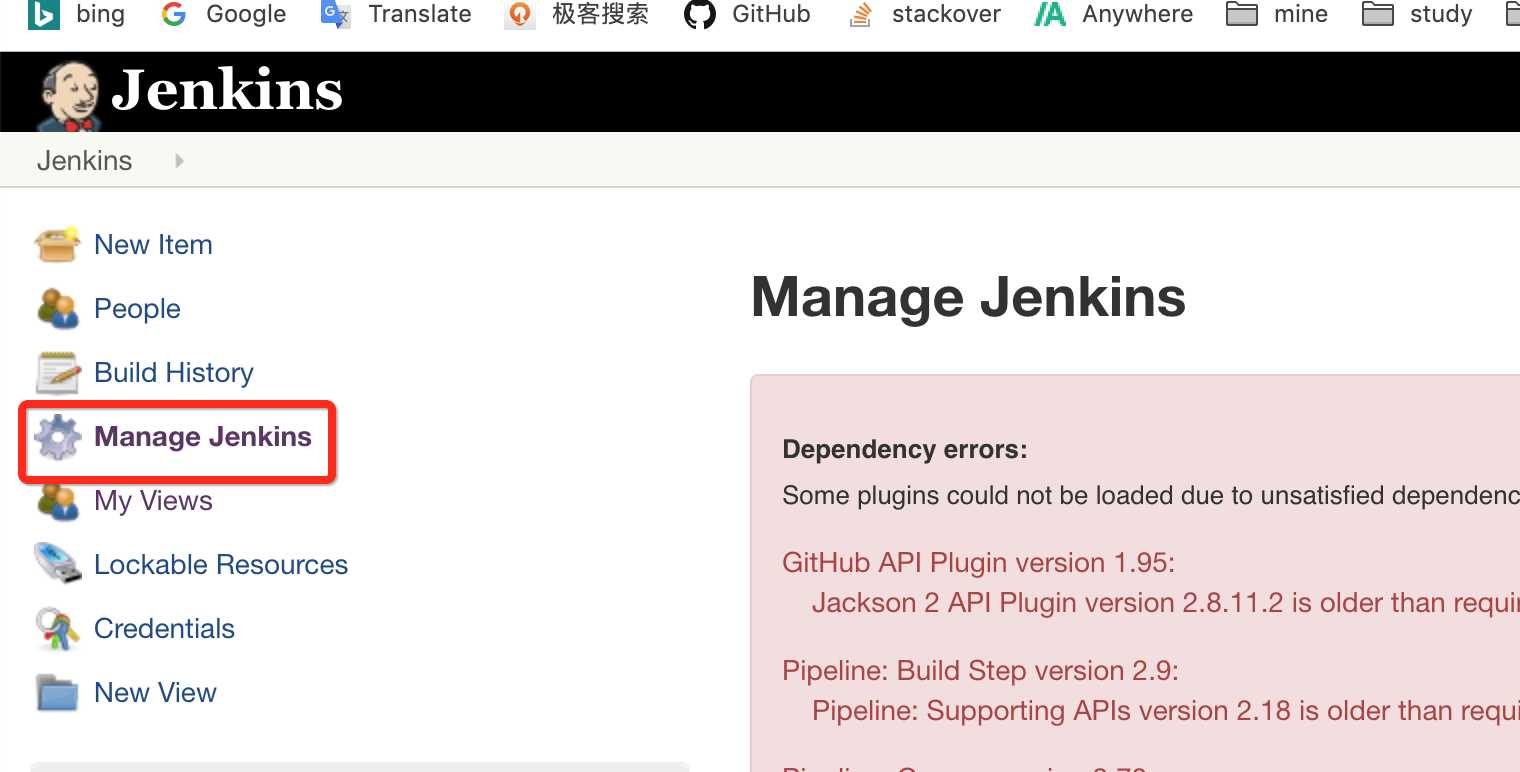Screen dimensions: 1520x772
Task: Open the Google bookmark label
Action: 246,14
